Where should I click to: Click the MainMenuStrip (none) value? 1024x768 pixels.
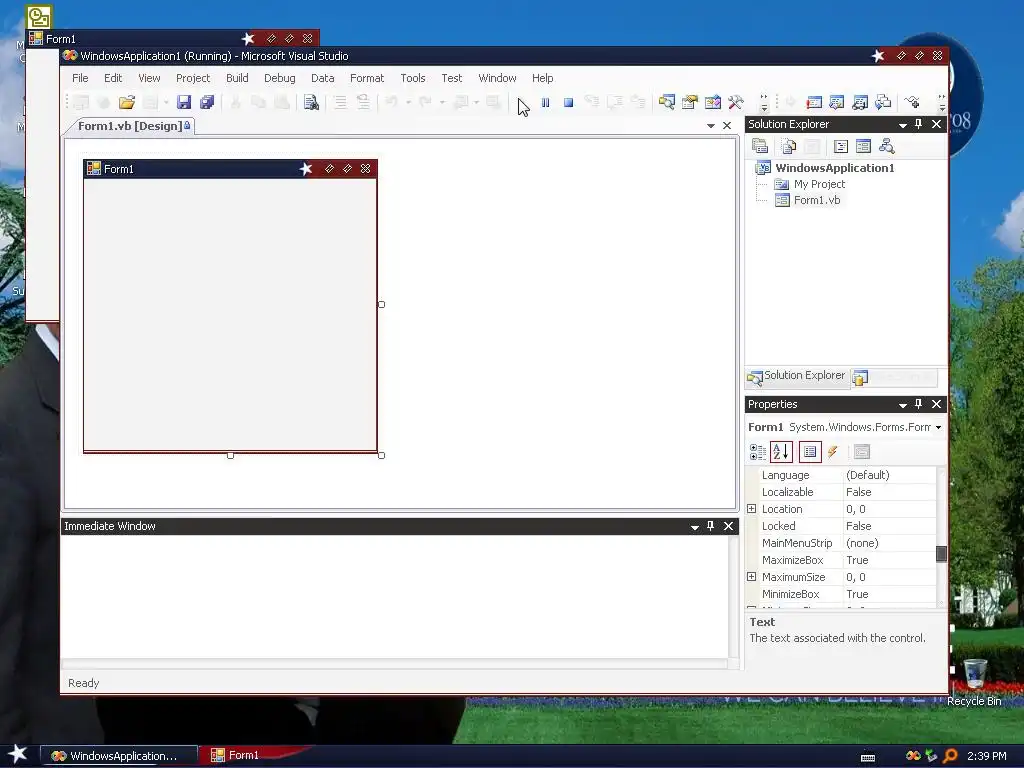(862, 543)
